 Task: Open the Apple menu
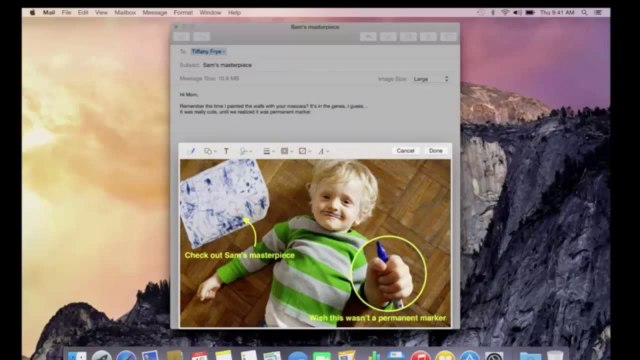tap(32, 13)
